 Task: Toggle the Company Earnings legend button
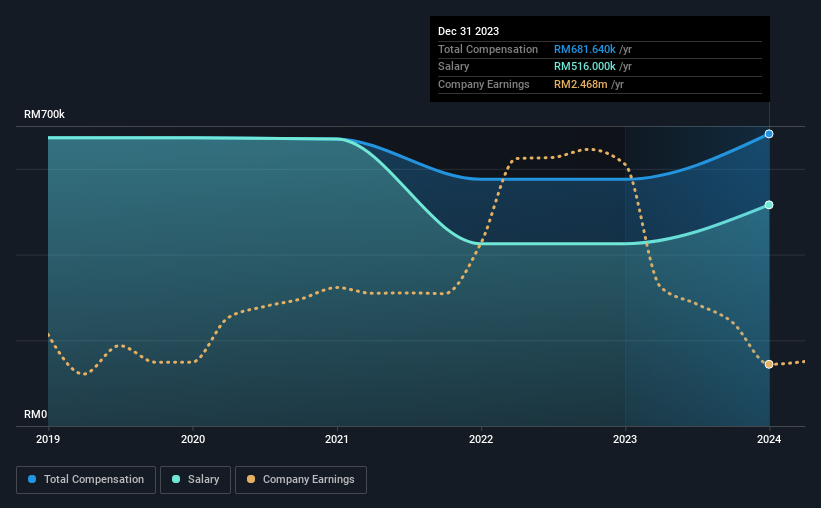(x=301, y=480)
